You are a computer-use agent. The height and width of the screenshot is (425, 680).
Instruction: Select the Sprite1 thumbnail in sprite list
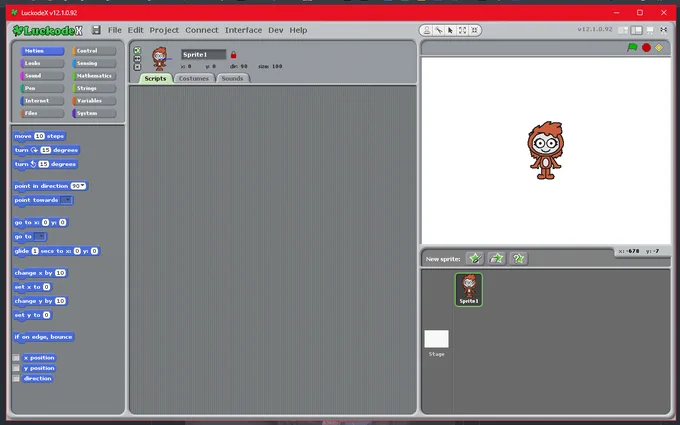click(x=469, y=290)
